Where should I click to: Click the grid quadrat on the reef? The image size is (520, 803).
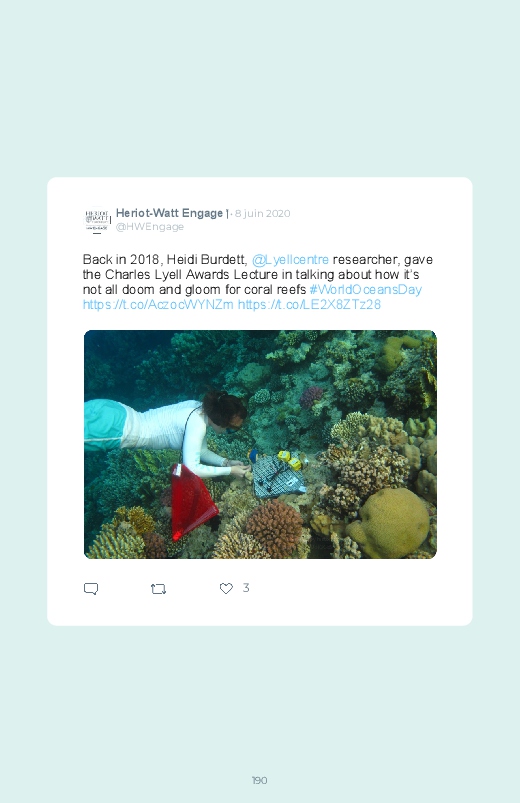pos(277,477)
